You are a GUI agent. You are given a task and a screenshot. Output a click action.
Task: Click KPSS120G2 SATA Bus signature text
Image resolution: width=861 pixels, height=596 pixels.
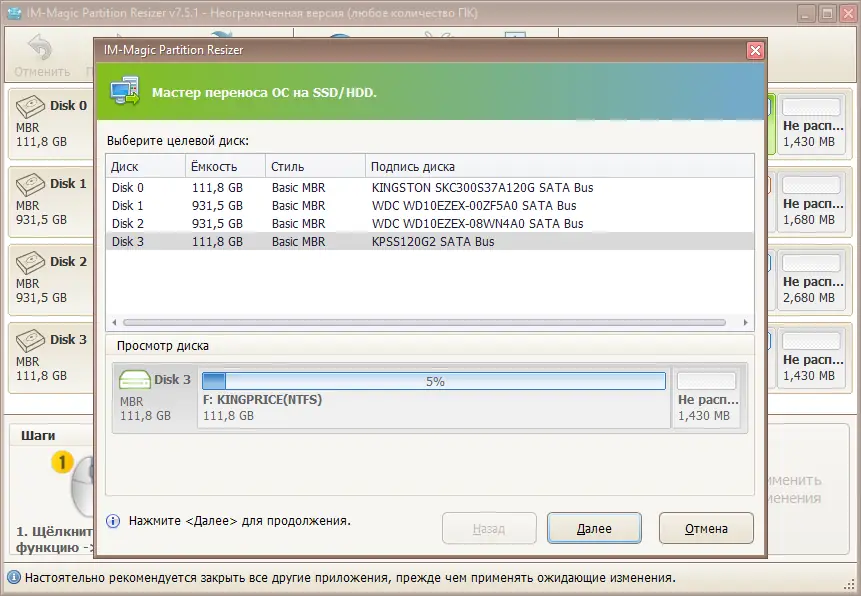(433, 242)
